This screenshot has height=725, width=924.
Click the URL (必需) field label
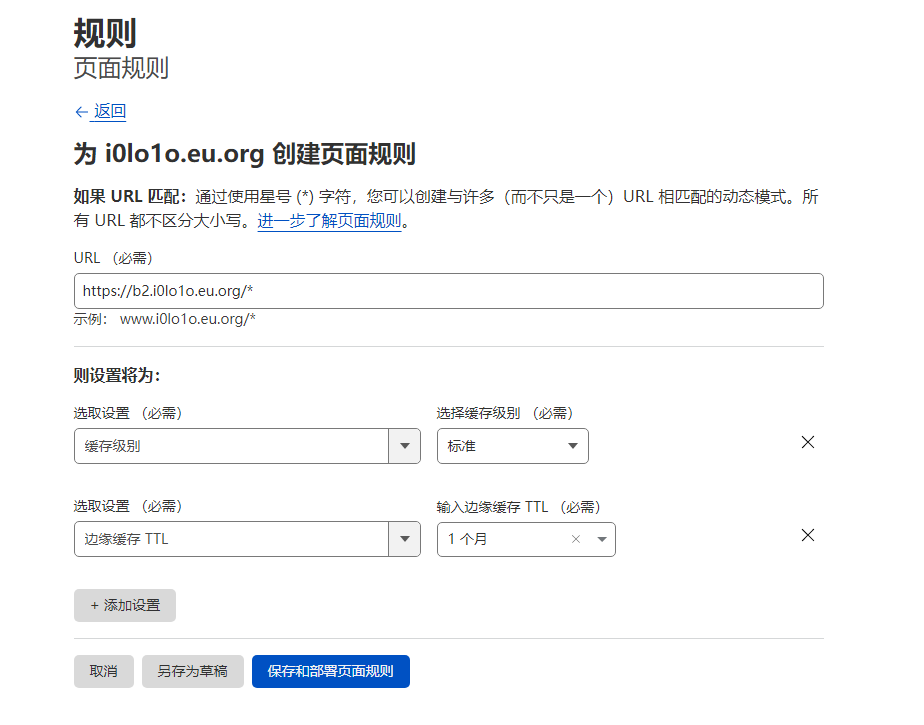pyautogui.click(x=113, y=258)
